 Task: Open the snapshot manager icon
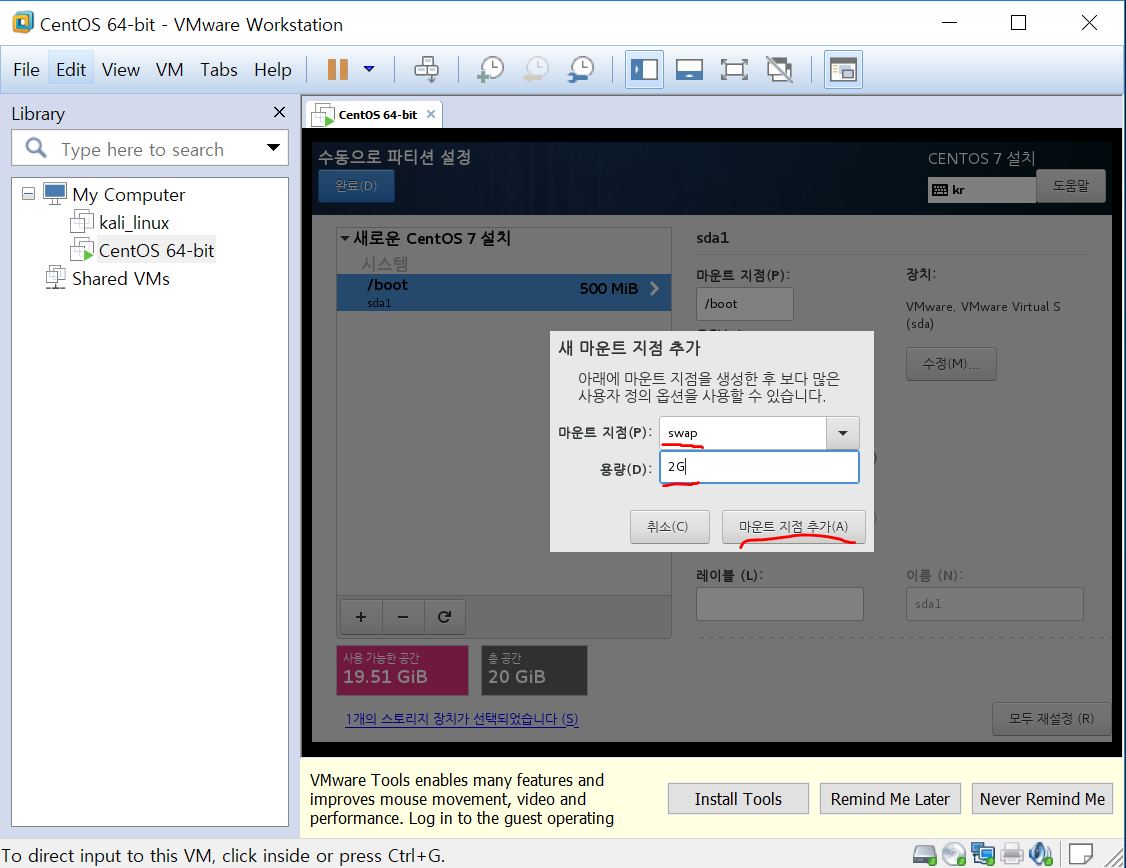tap(580, 70)
